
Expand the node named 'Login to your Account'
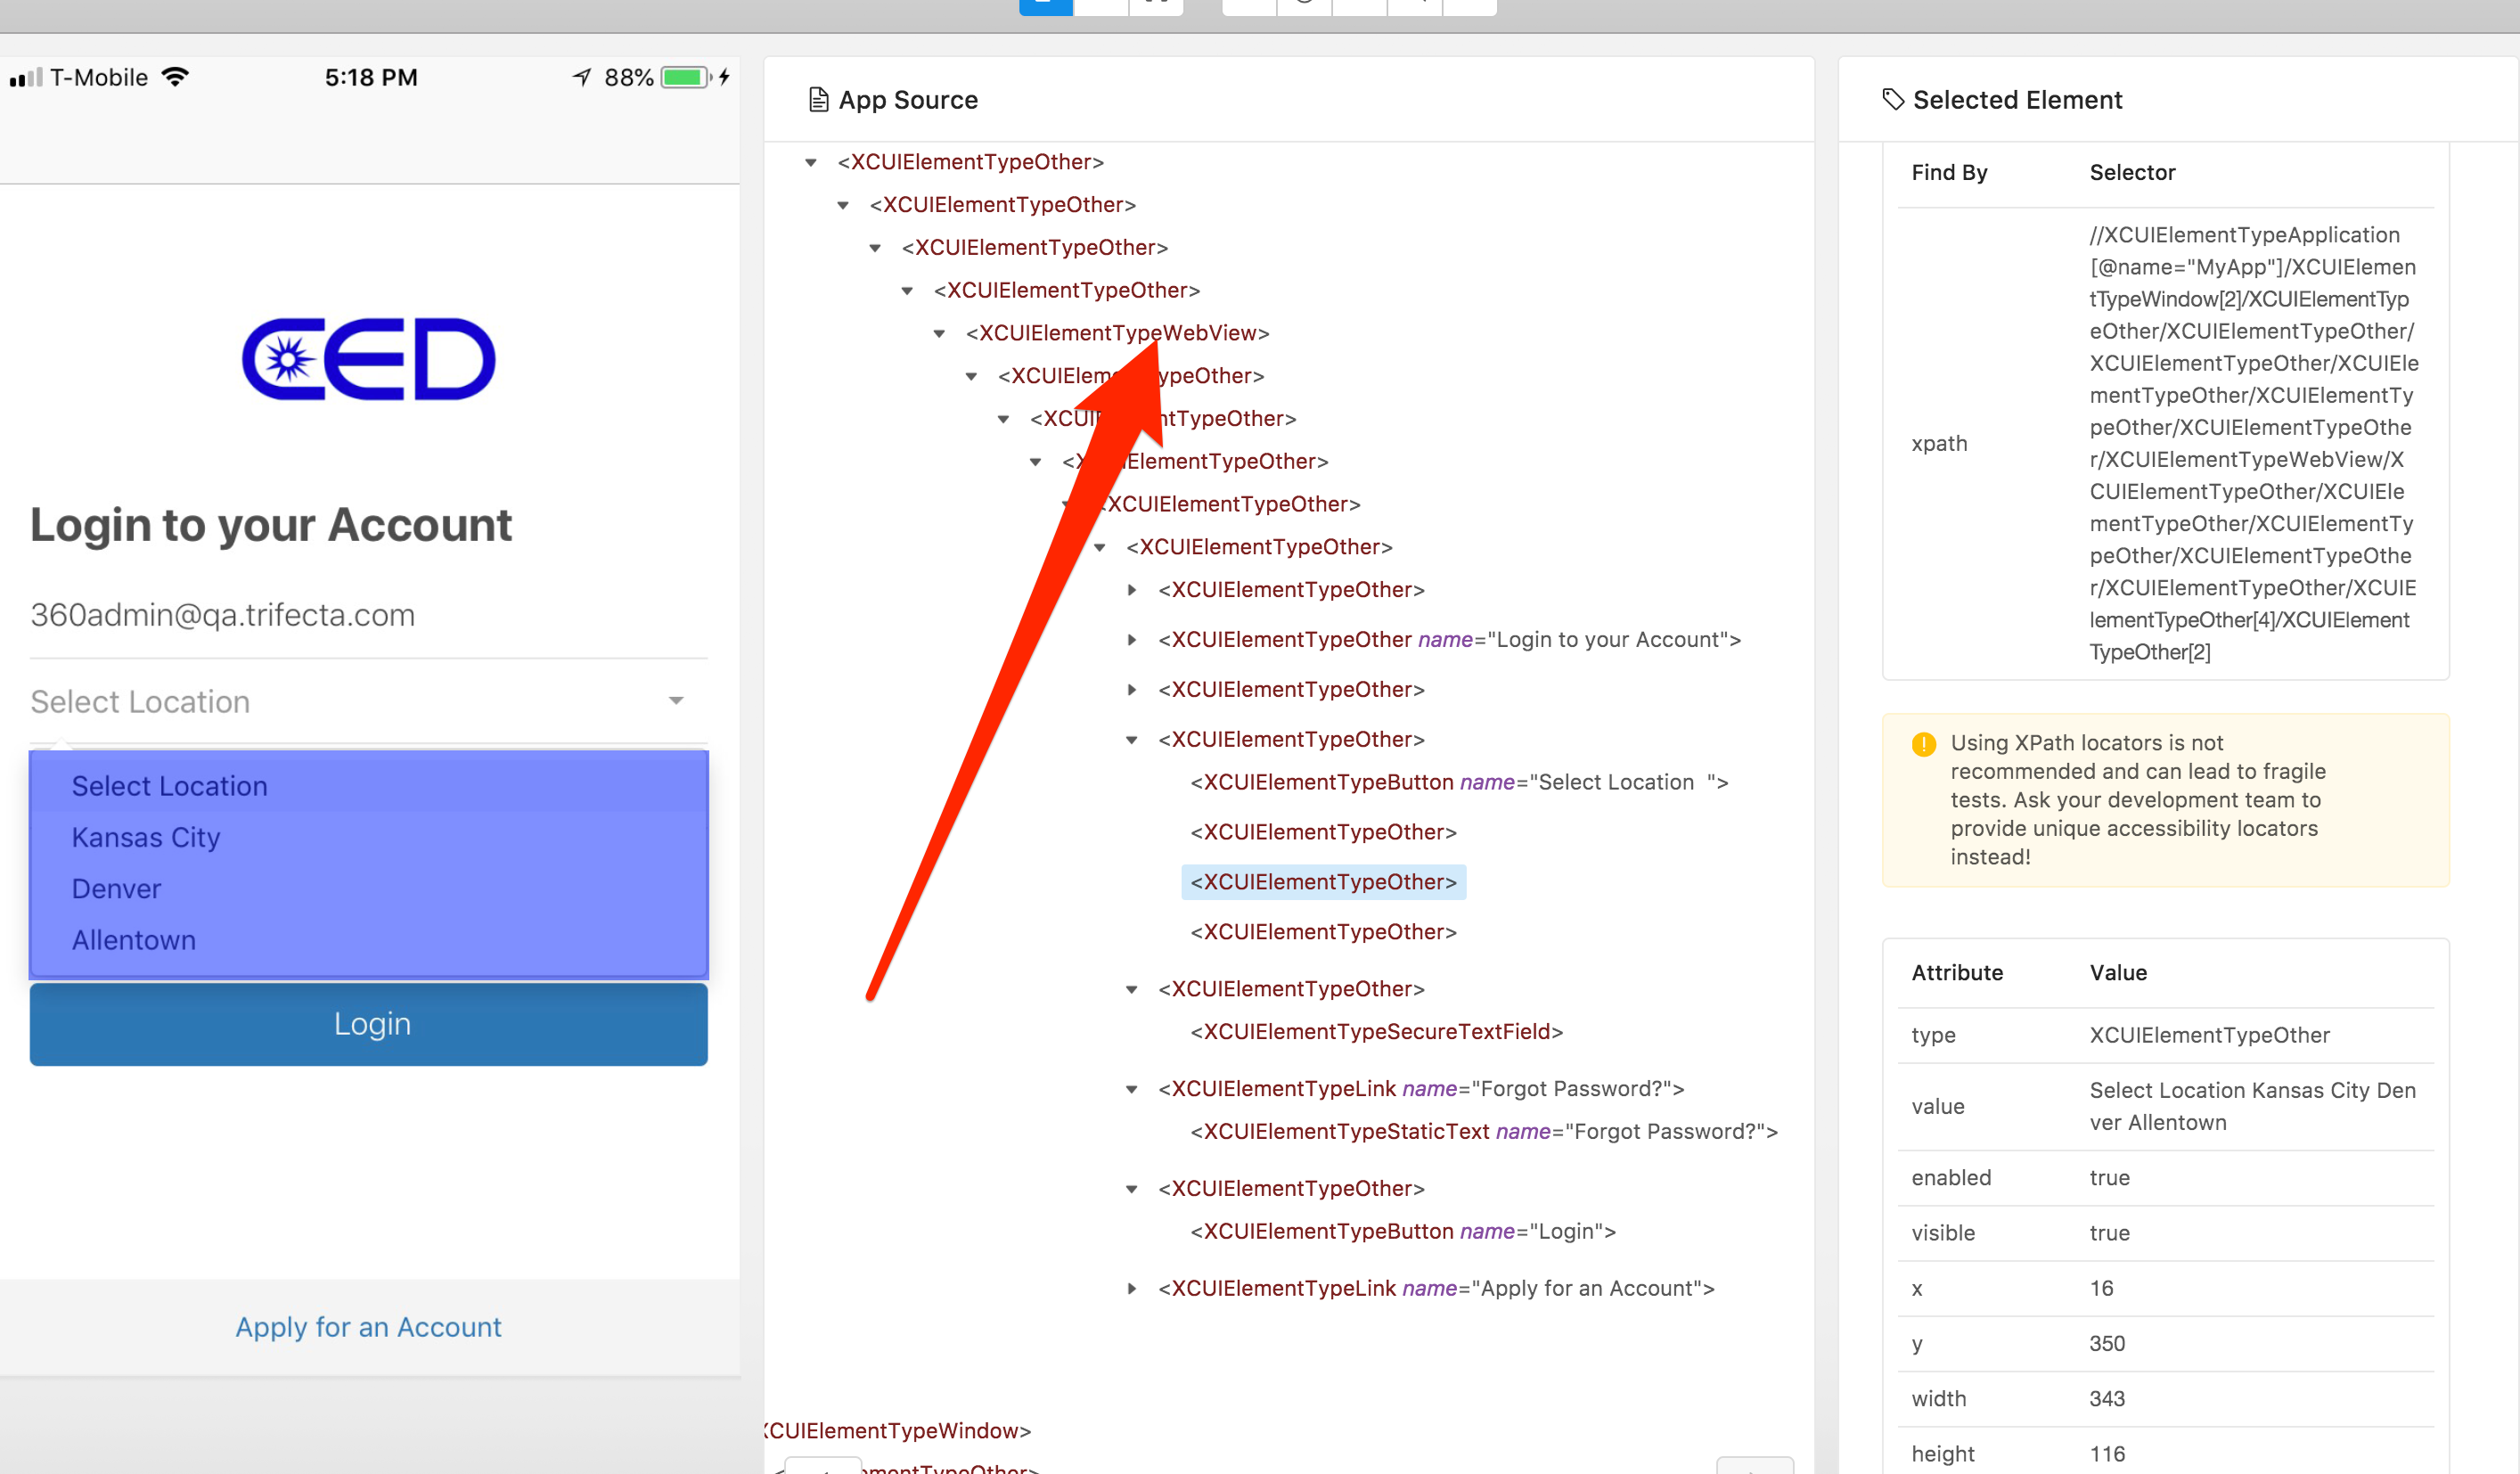point(1132,639)
